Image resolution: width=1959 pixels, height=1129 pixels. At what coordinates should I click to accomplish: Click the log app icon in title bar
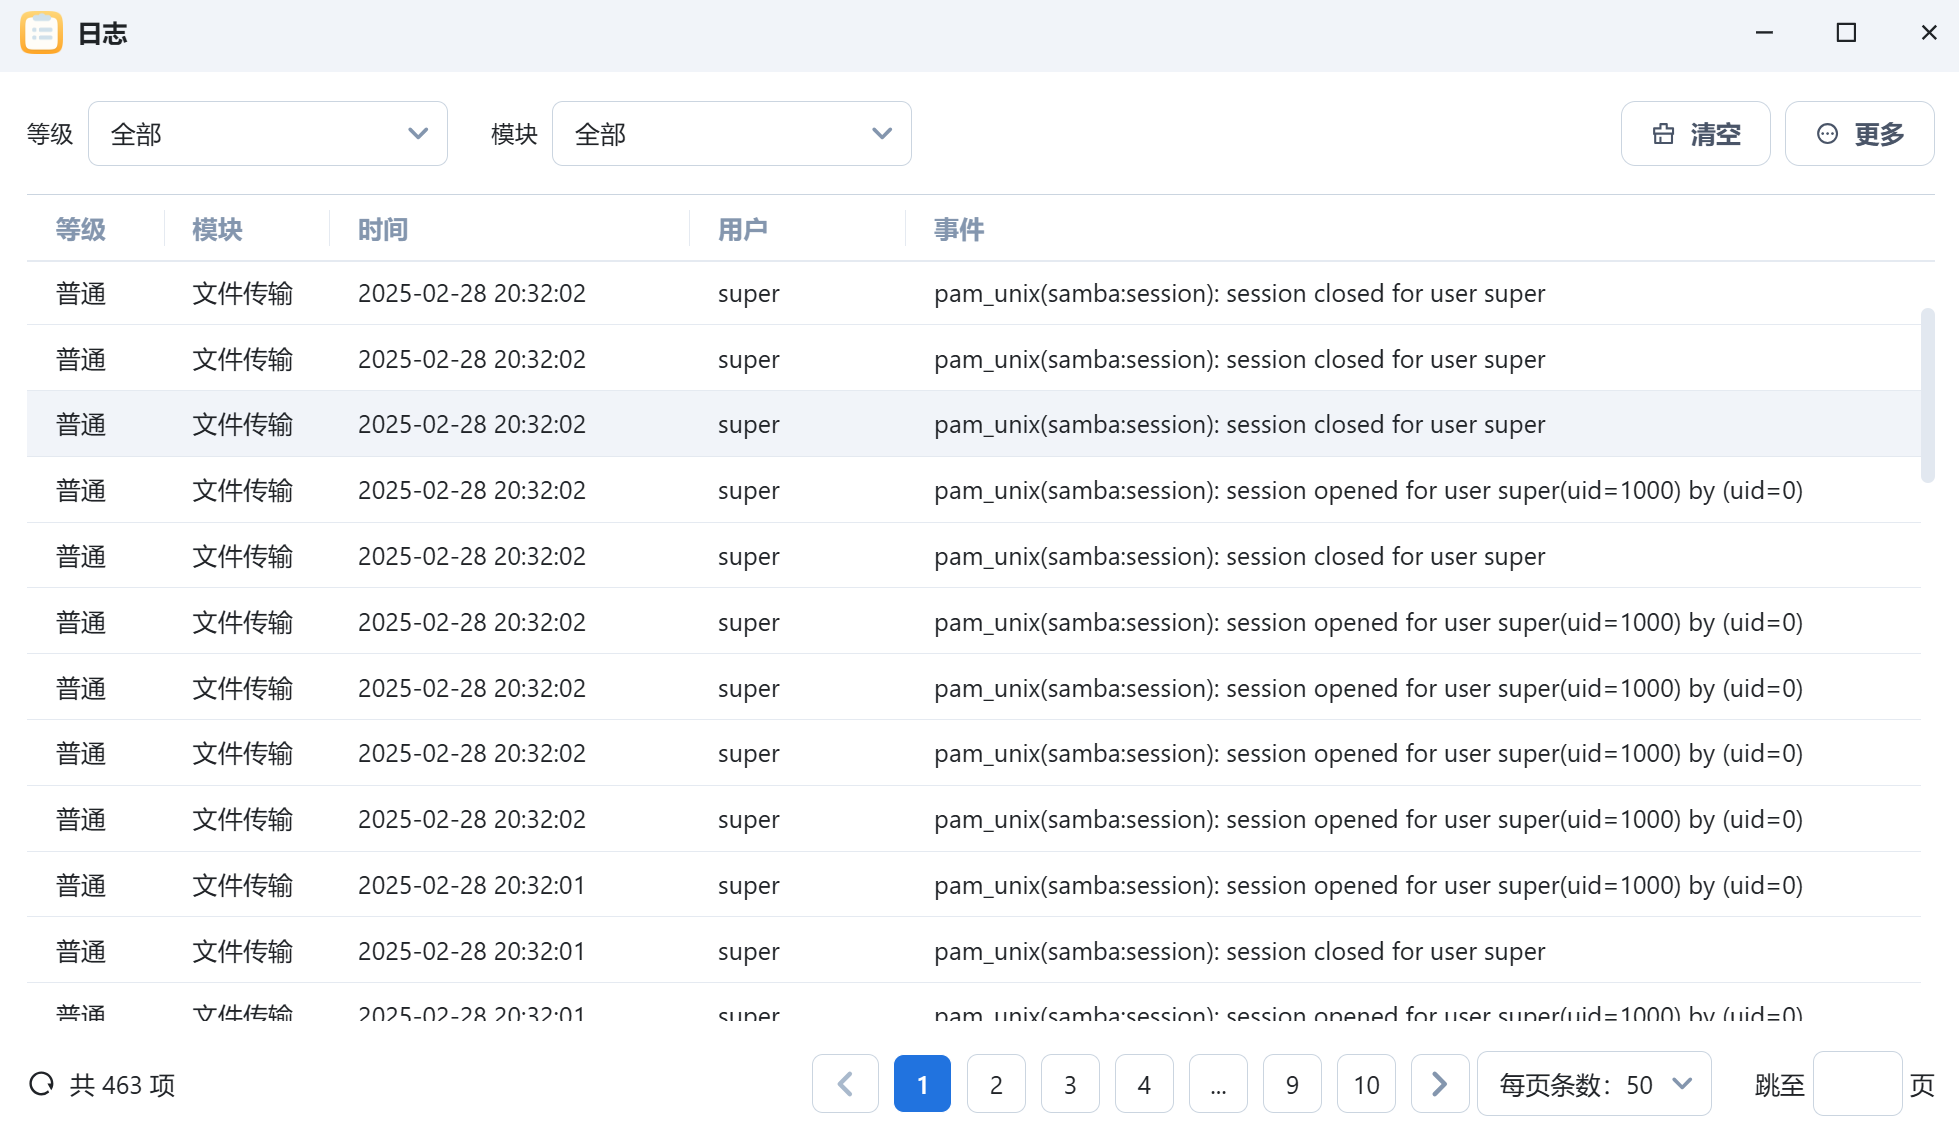(x=41, y=33)
